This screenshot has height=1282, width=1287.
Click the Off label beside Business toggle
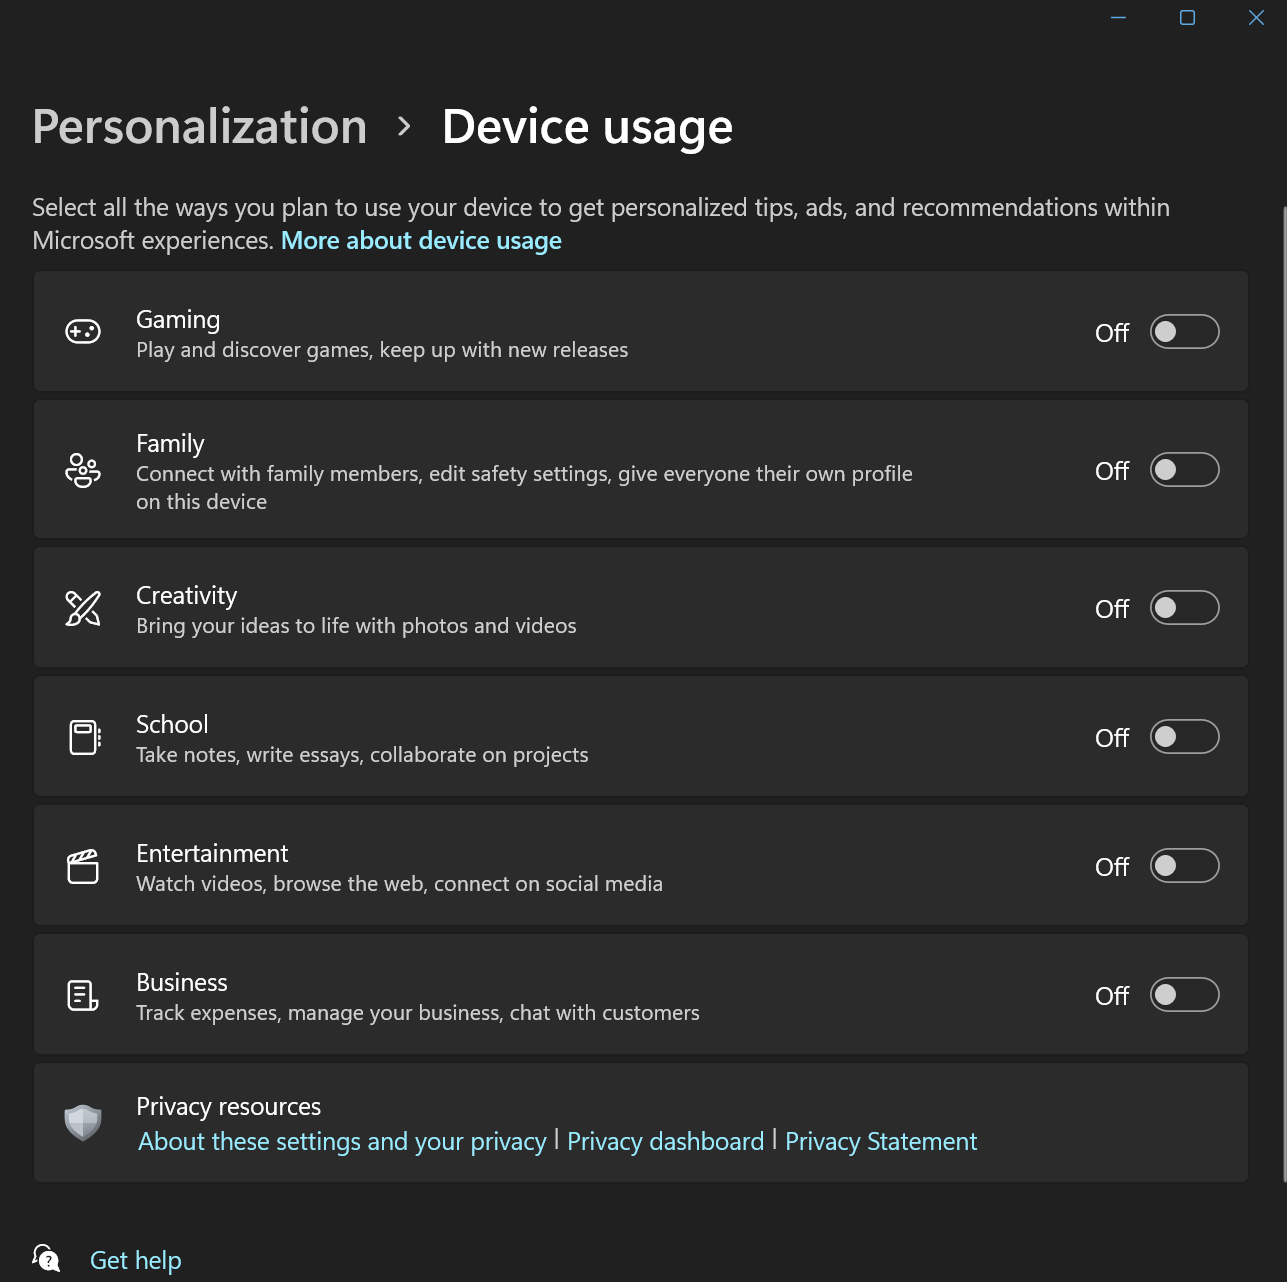pos(1112,996)
